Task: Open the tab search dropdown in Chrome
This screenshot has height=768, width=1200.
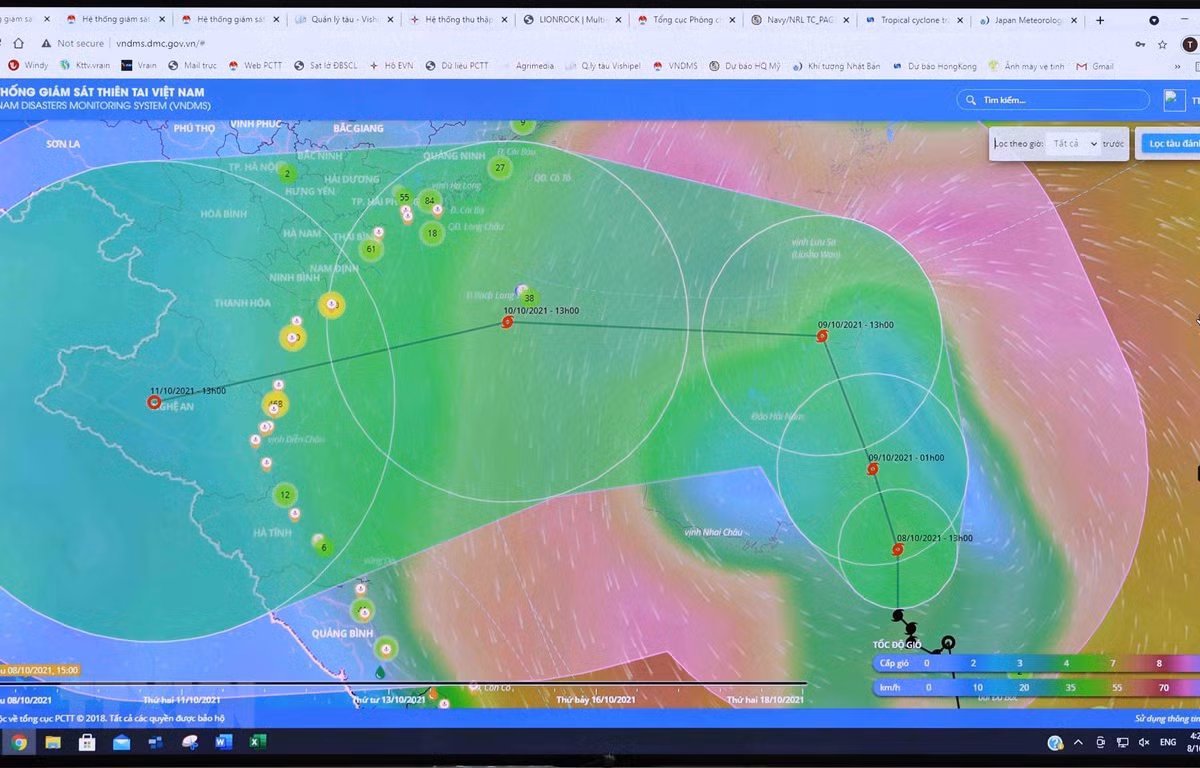Action: point(1154,20)
